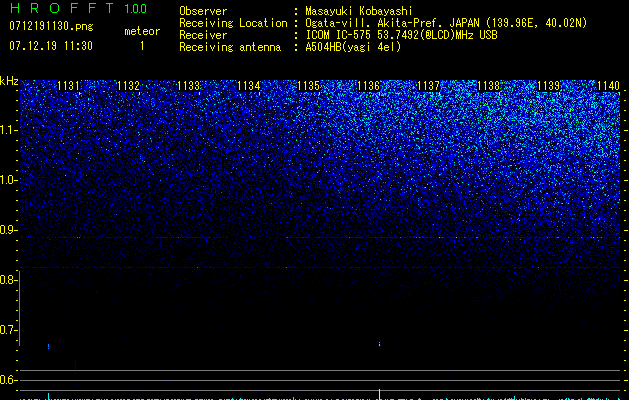Click the 'Observer' field label

click(x=203, y=11)
